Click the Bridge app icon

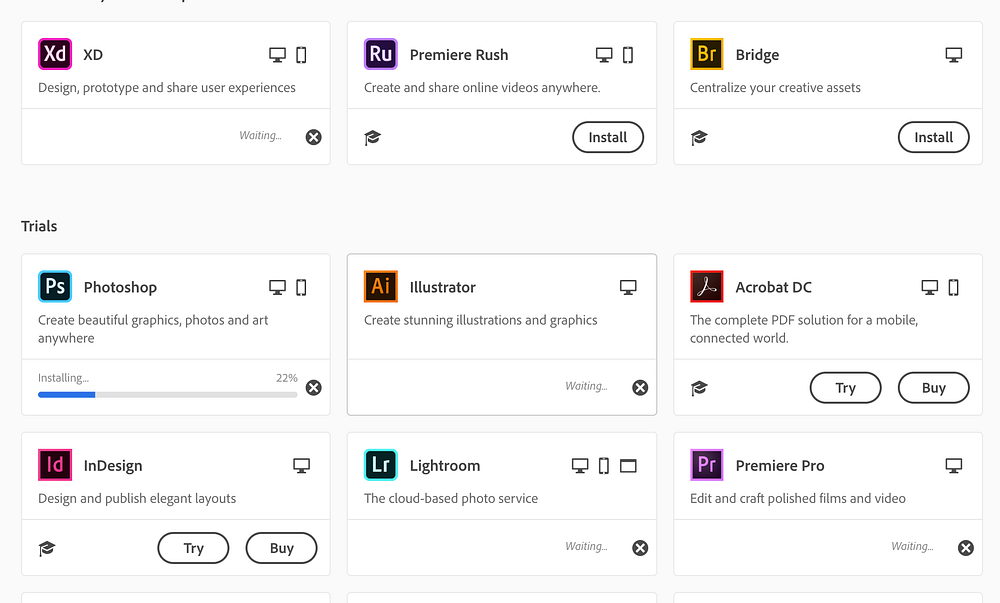tap(707, 54)
